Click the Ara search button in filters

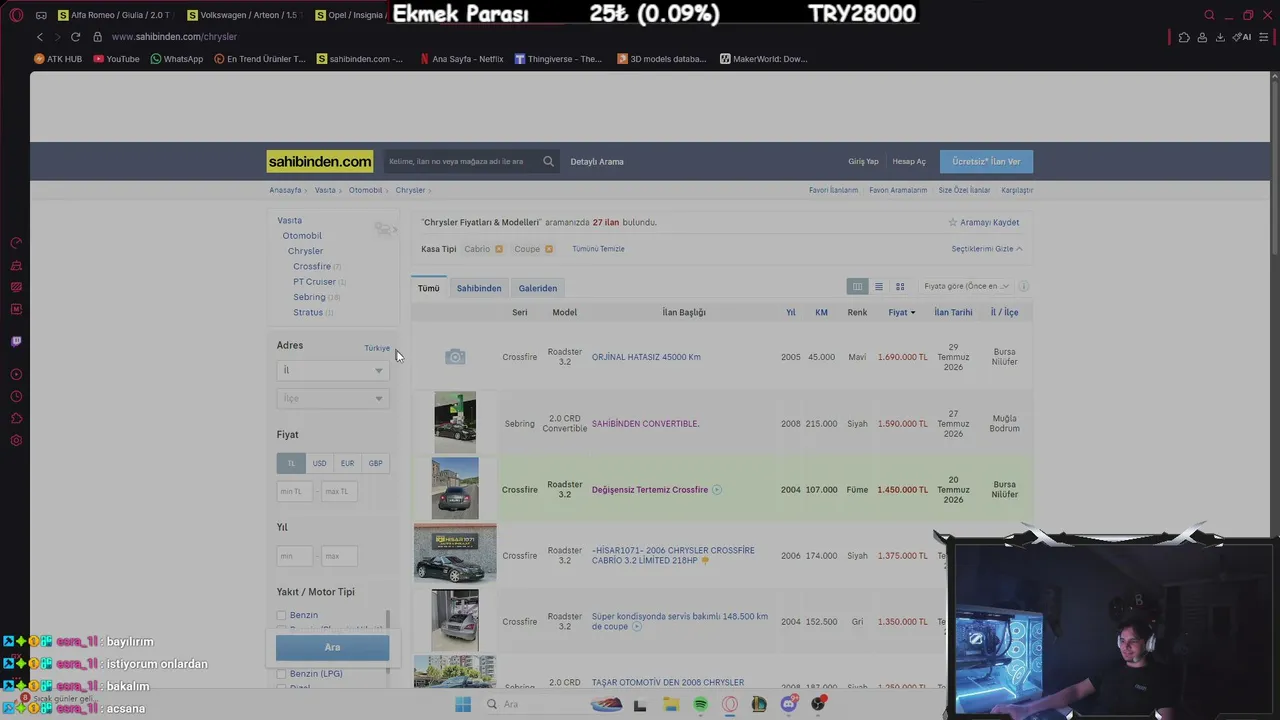(x=332, y=647)
